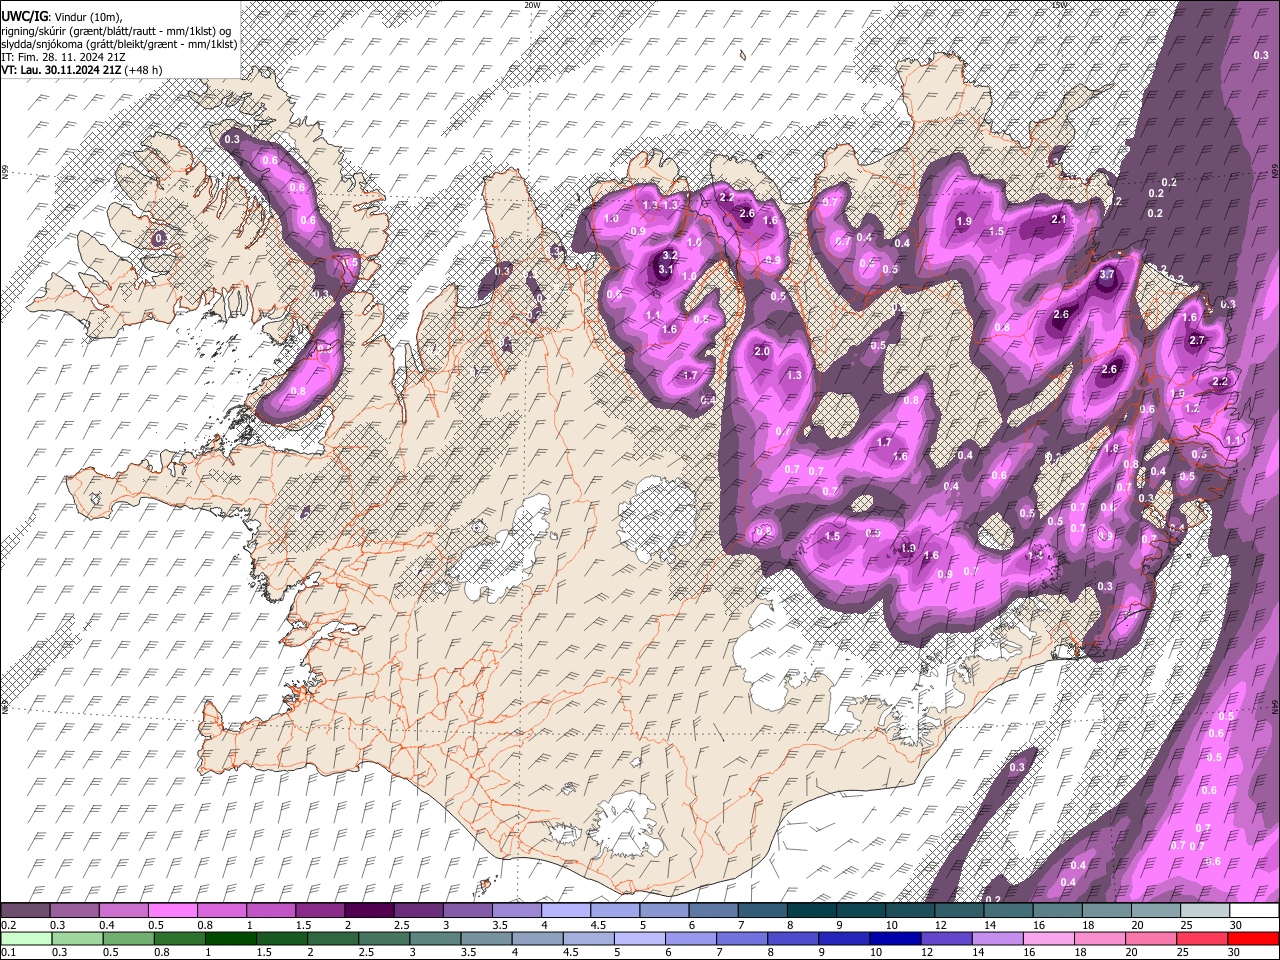Pick the lavender upper swatch between 4 and 4.5
The height and width of the screenshot is (960, 1280).
566,911
